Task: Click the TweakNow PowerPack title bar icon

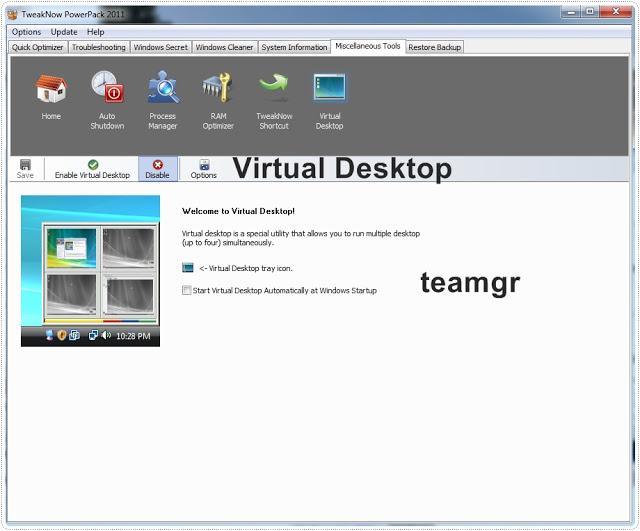Action: click(x=12, y=14)
